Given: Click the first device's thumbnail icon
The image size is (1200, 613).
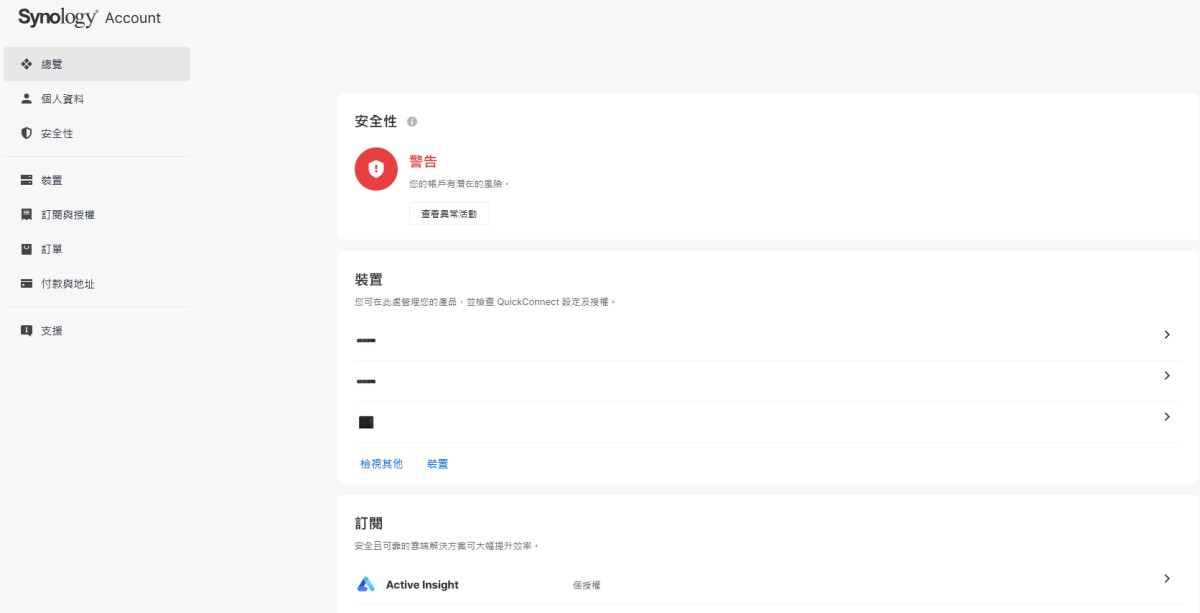Looking at the screenshot, I should [x=366, y=341].
